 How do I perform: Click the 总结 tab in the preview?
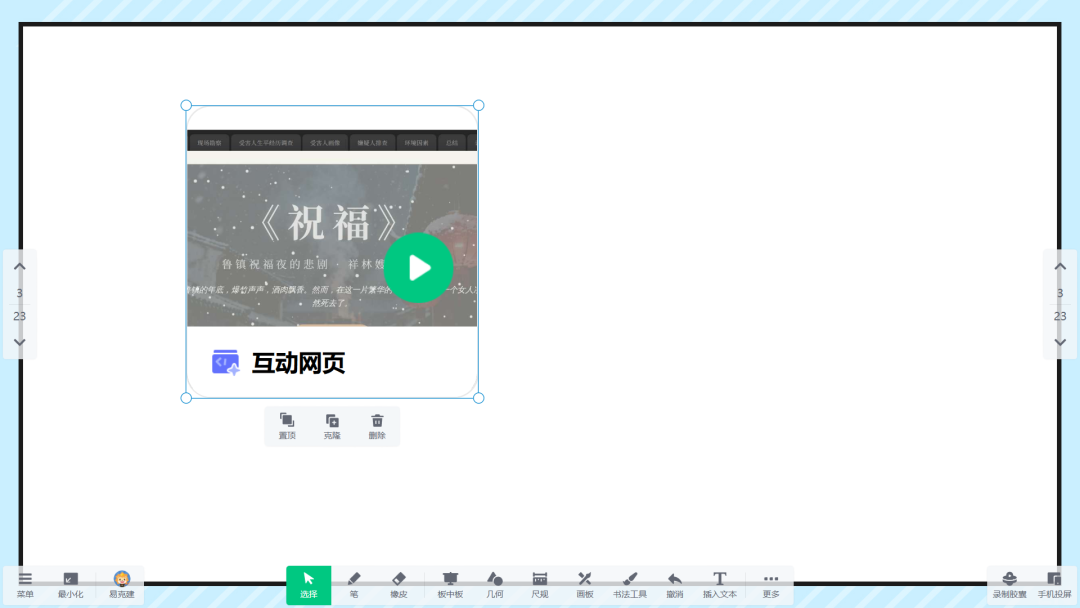(452, 143)
